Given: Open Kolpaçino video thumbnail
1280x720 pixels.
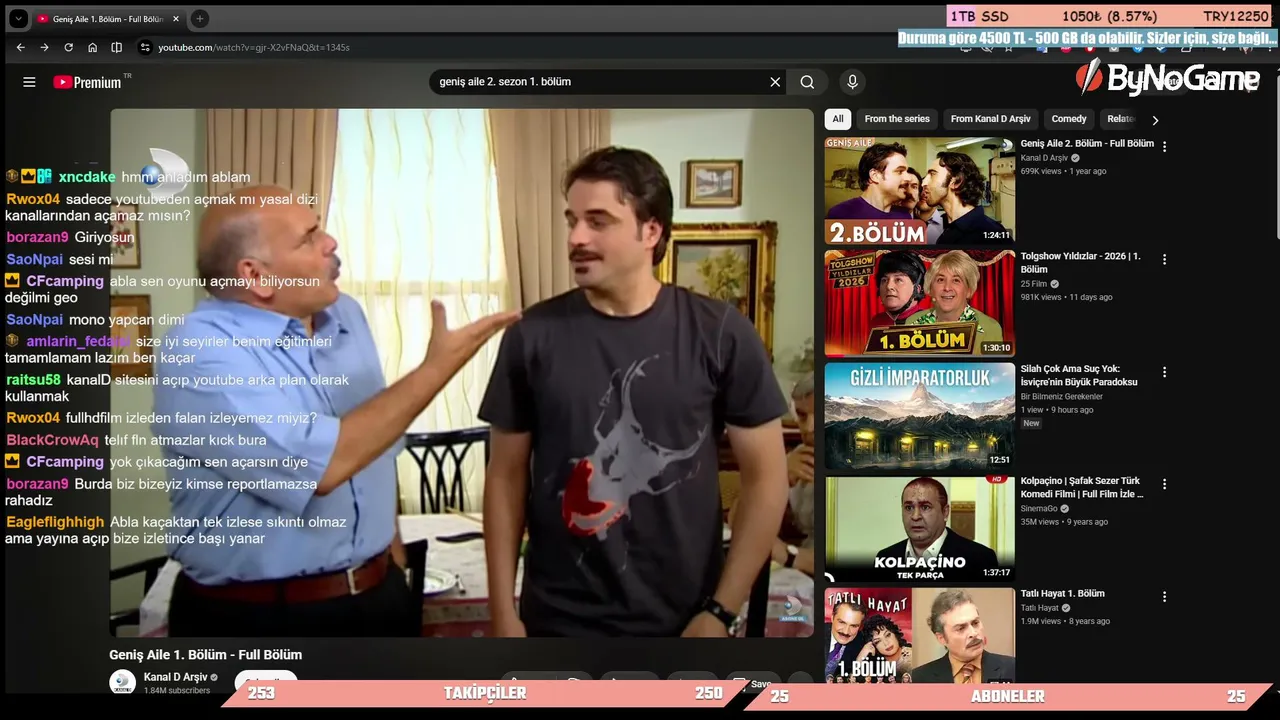Looking at the screenshot, I should pos(920,529).
